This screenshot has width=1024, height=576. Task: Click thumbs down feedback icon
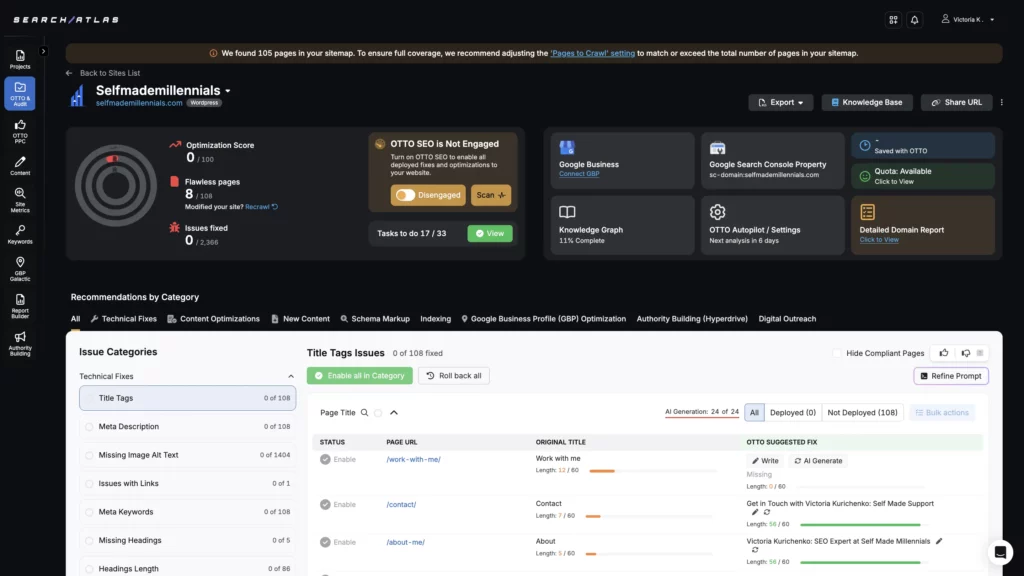(965, 353)
